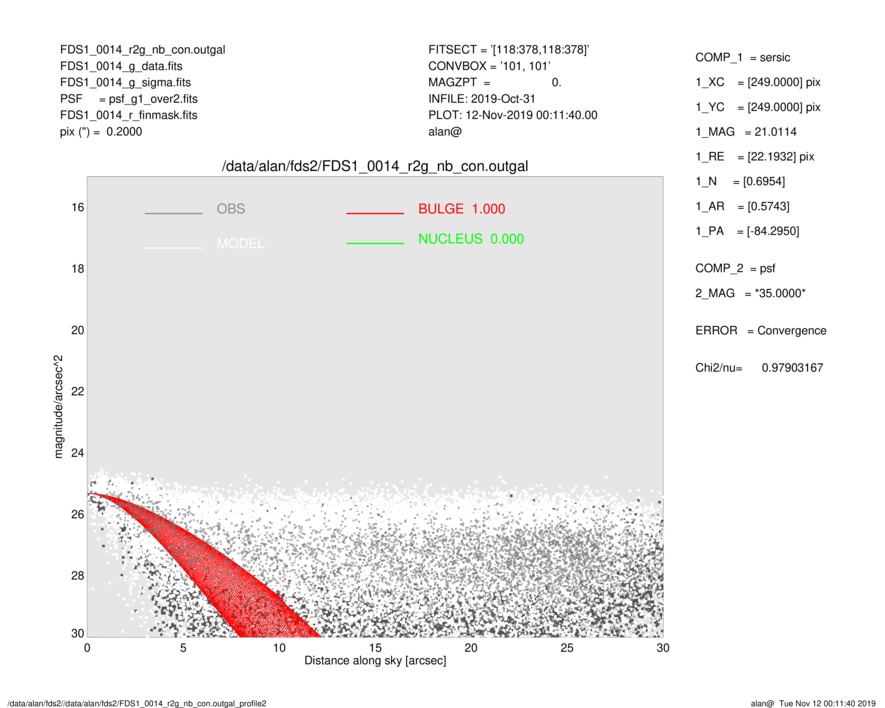Click 1_PA = [-84.2950] value
885x708 pixels.
click(x=747, y=231)
